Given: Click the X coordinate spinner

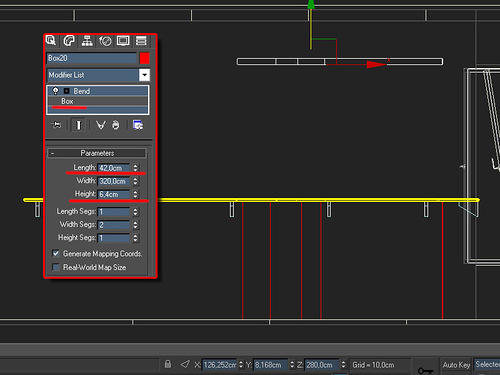Looking at the screenshot, I should (241, 365).
